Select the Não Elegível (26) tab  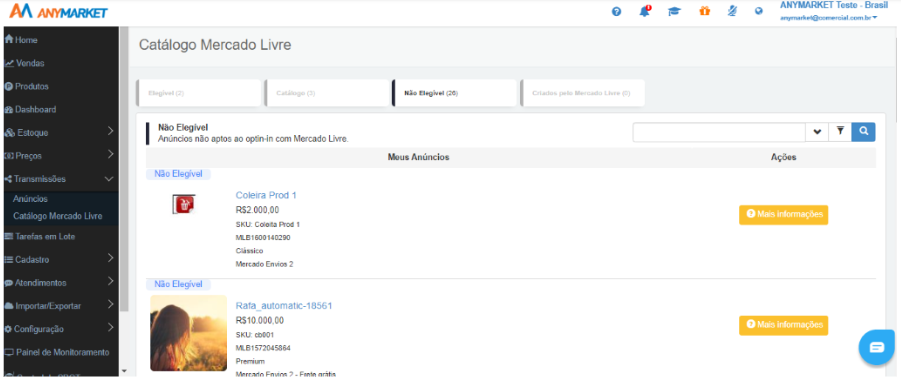pos(455,92)
